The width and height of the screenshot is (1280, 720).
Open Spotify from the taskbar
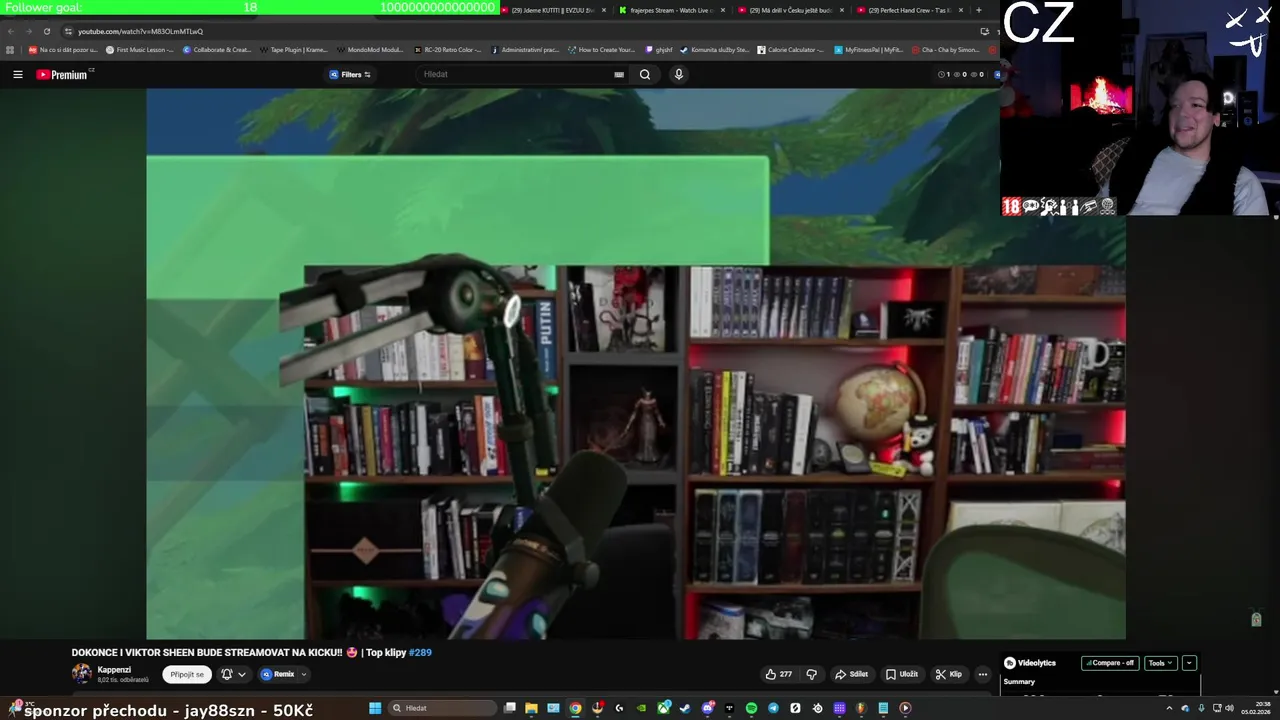pos(751,708)
